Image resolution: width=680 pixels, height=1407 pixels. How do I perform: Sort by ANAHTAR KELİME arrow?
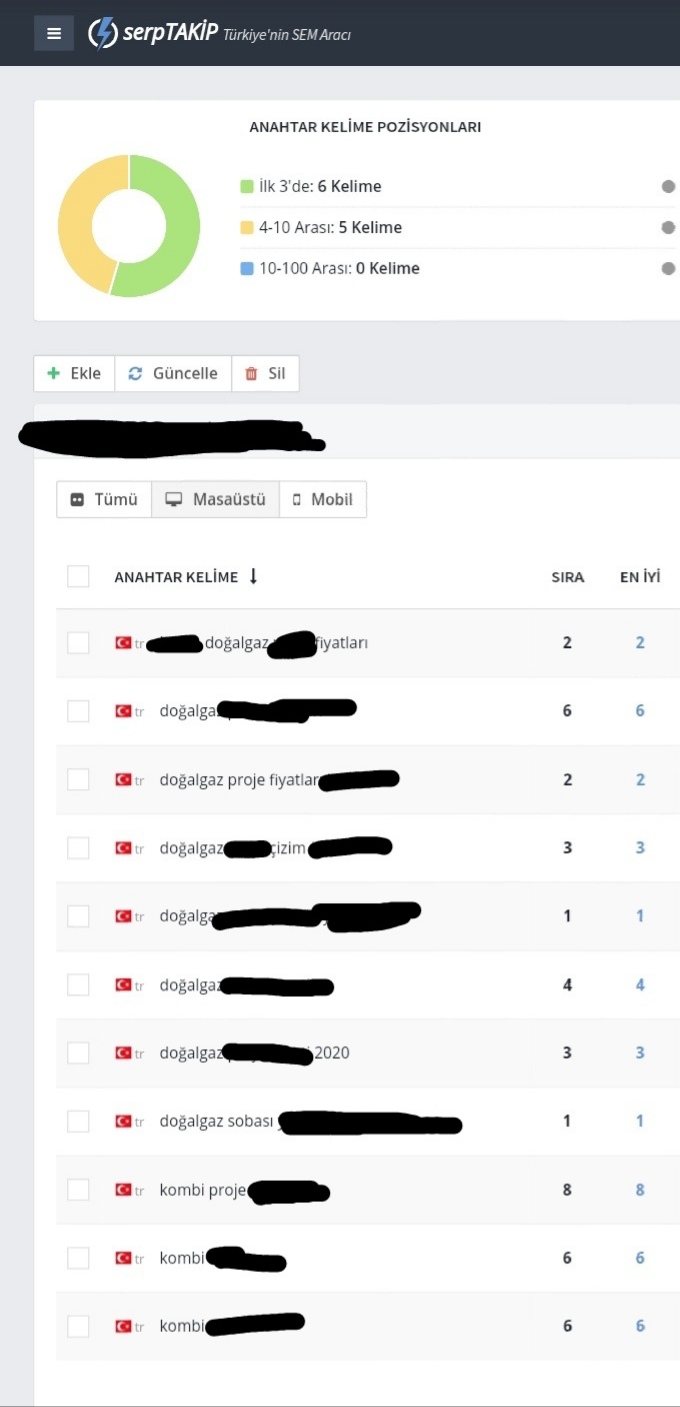[x=253, y=576]
